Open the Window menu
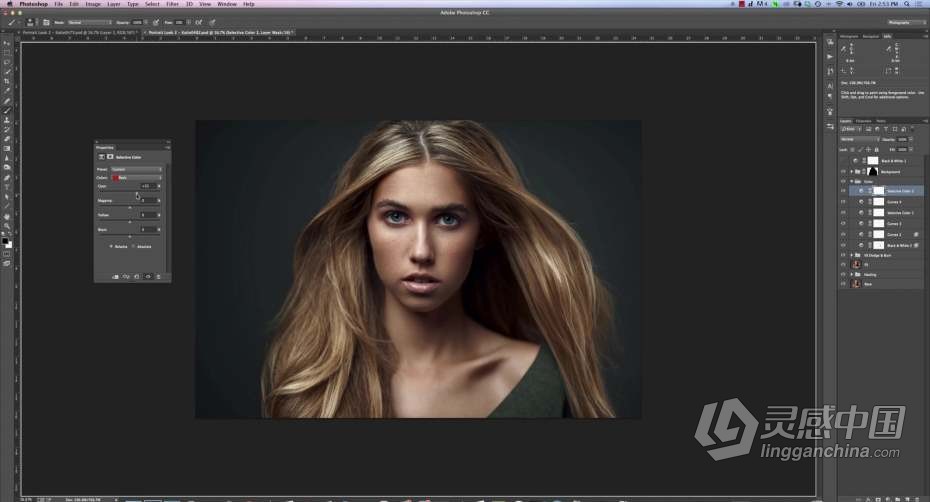930x502 pixels. pos(227,4)
